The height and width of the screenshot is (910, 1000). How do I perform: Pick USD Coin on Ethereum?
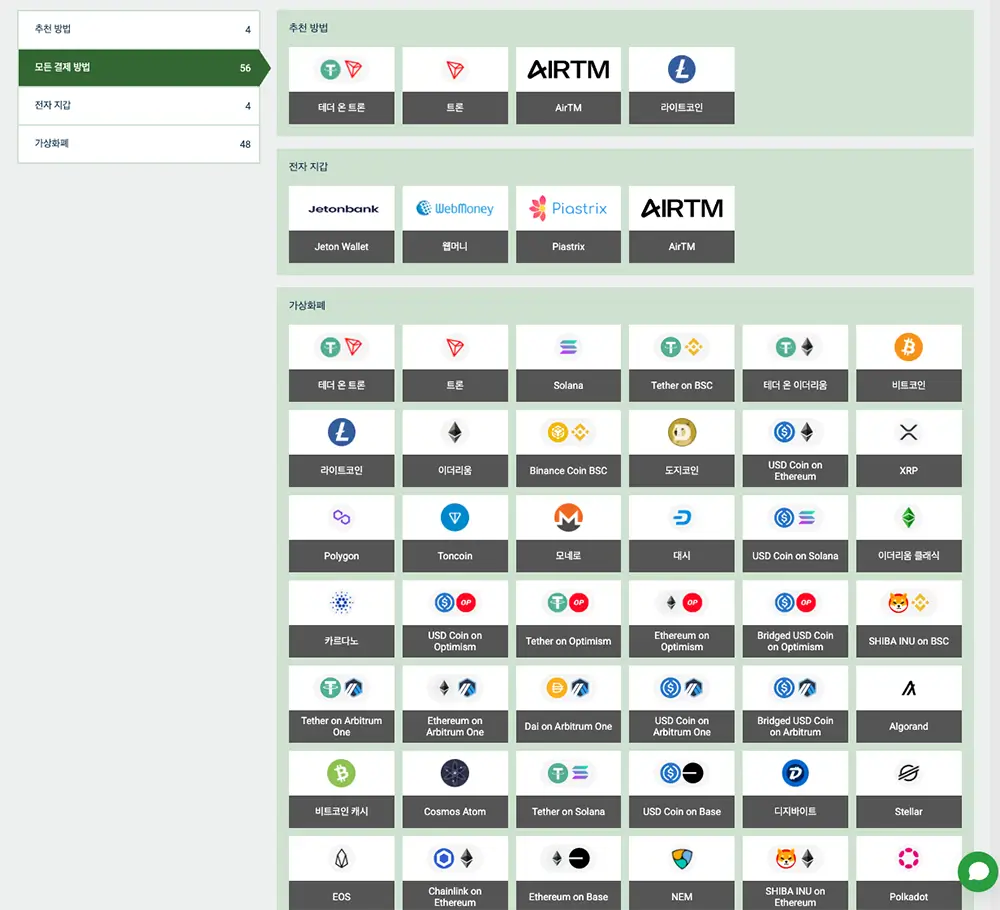(x=795, y=449)
